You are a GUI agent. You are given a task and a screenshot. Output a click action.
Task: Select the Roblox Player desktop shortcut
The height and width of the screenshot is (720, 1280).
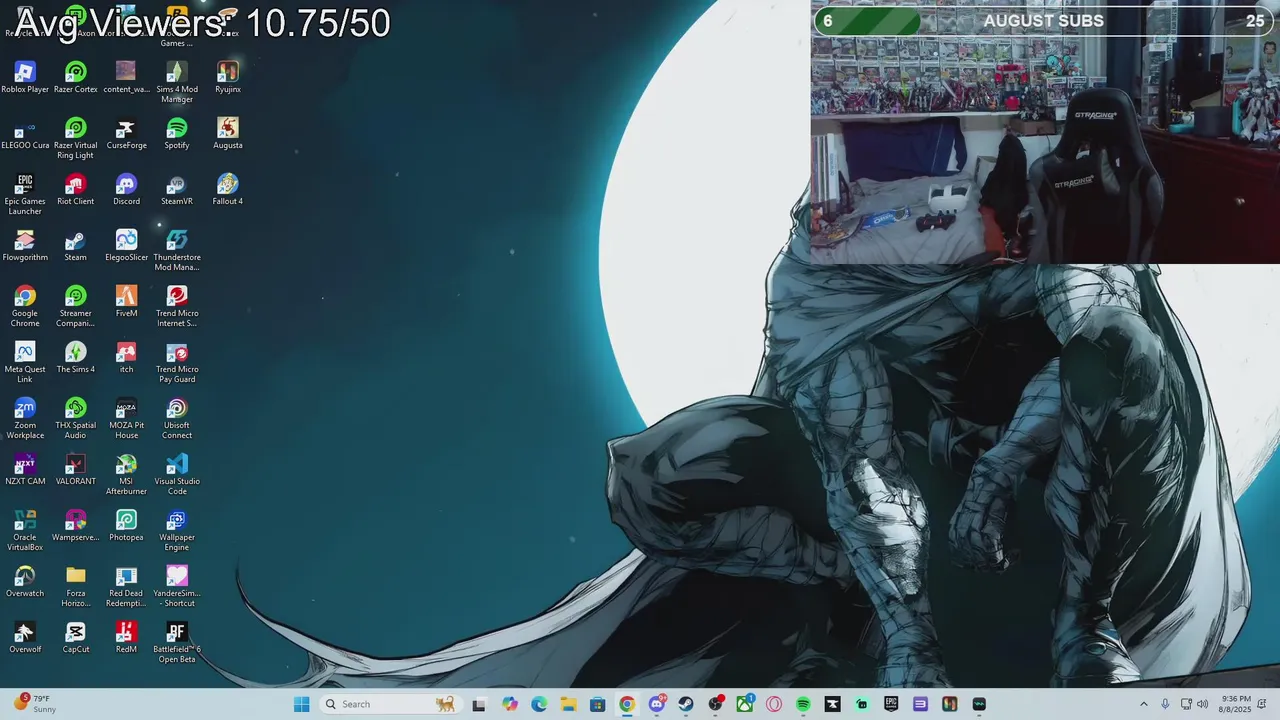click(x=25, y=77)
